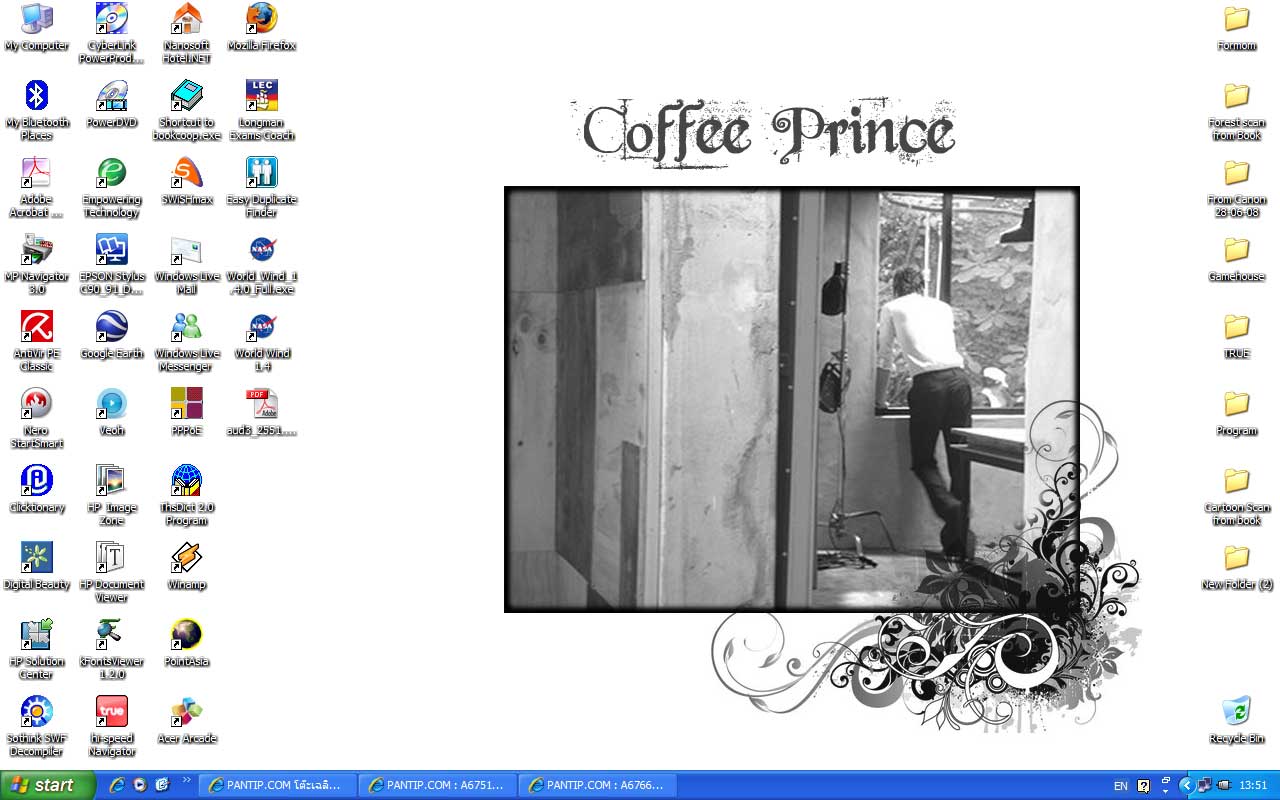The image size is (1280, 800).
Task: Click the Recycle Bin icon
Action: pyautogui.click(x=1237, y=720)
